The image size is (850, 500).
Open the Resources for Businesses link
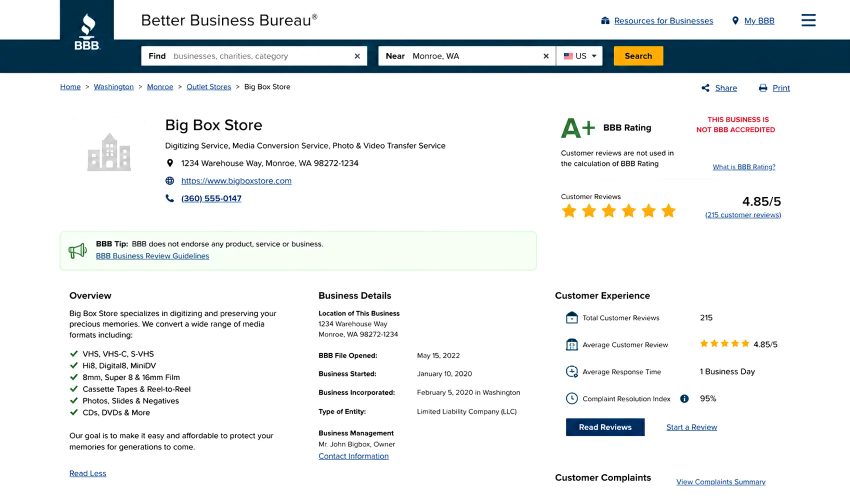coord(664,21)
